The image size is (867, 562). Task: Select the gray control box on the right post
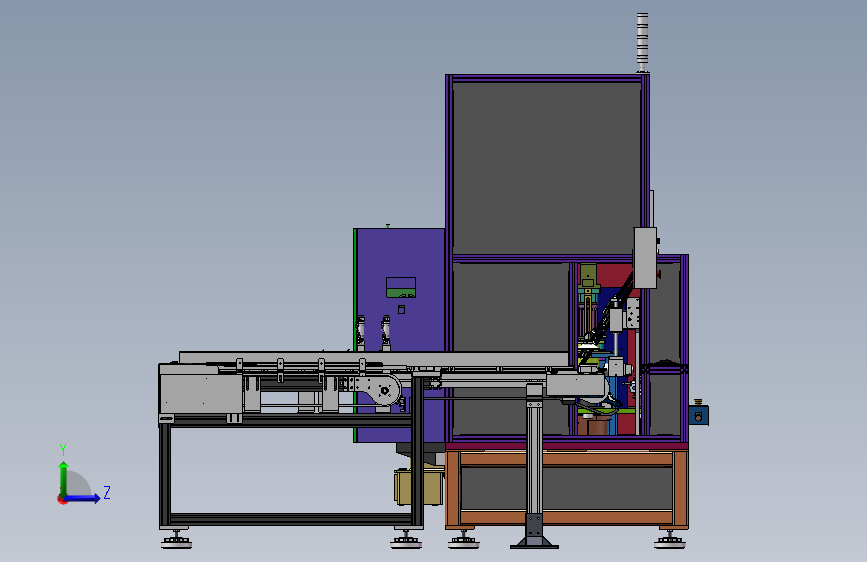click(x=645, y=258)
